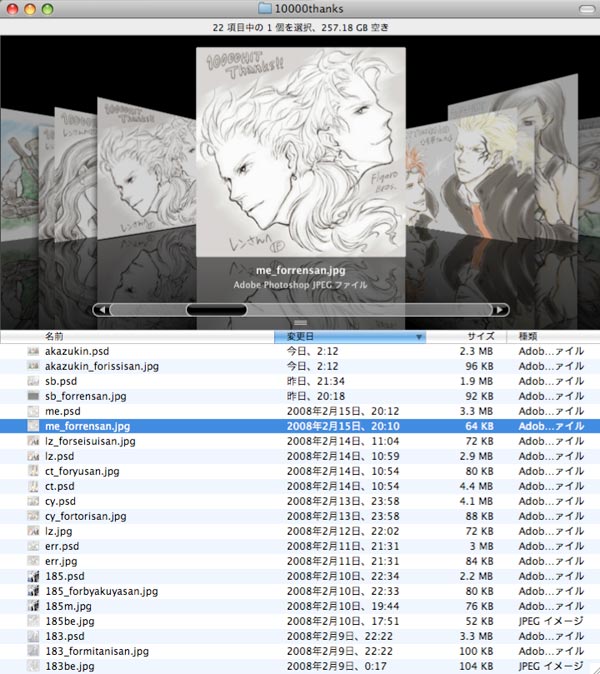Image resolution: width=600 pixels, height=674 pixels.
Task: Click the Cover Flow scrollbar track right of the thumb
Action: point(369,310)
